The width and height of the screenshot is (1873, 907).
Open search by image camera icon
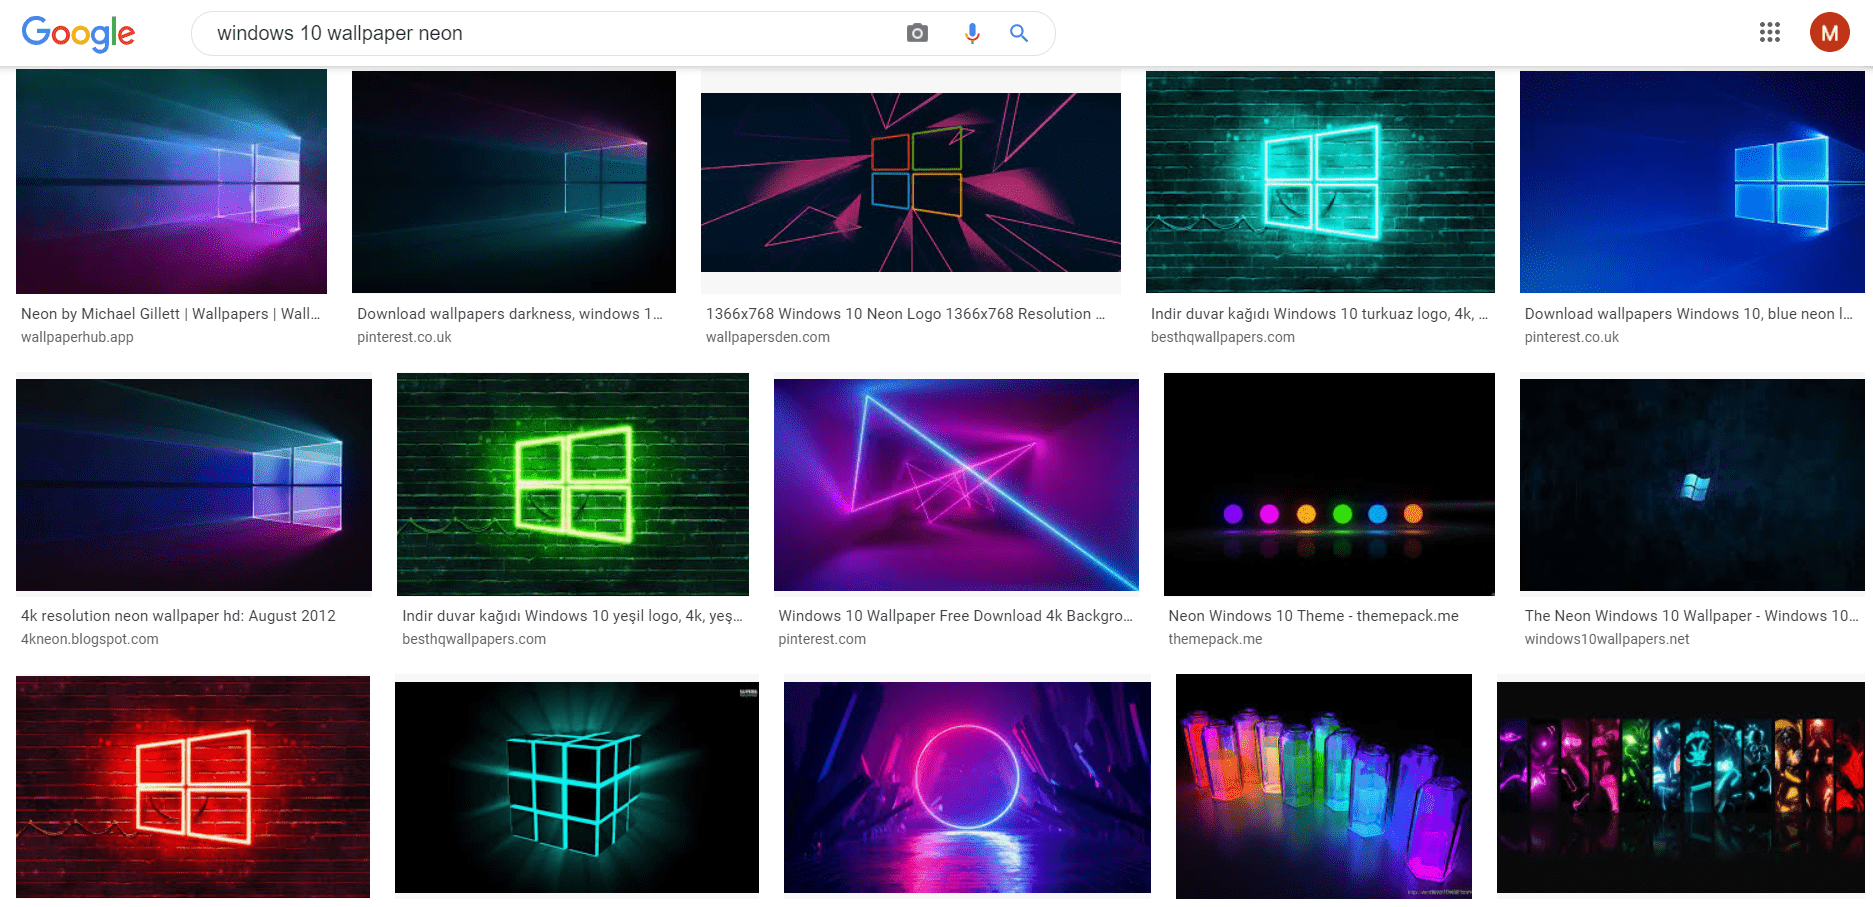[x=917, y=34]
